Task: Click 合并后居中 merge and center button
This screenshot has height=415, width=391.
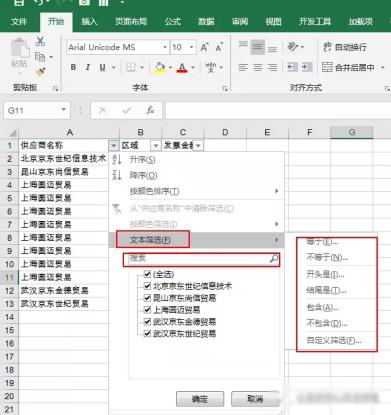Action: pyautogui.click(x=348, y=67)
